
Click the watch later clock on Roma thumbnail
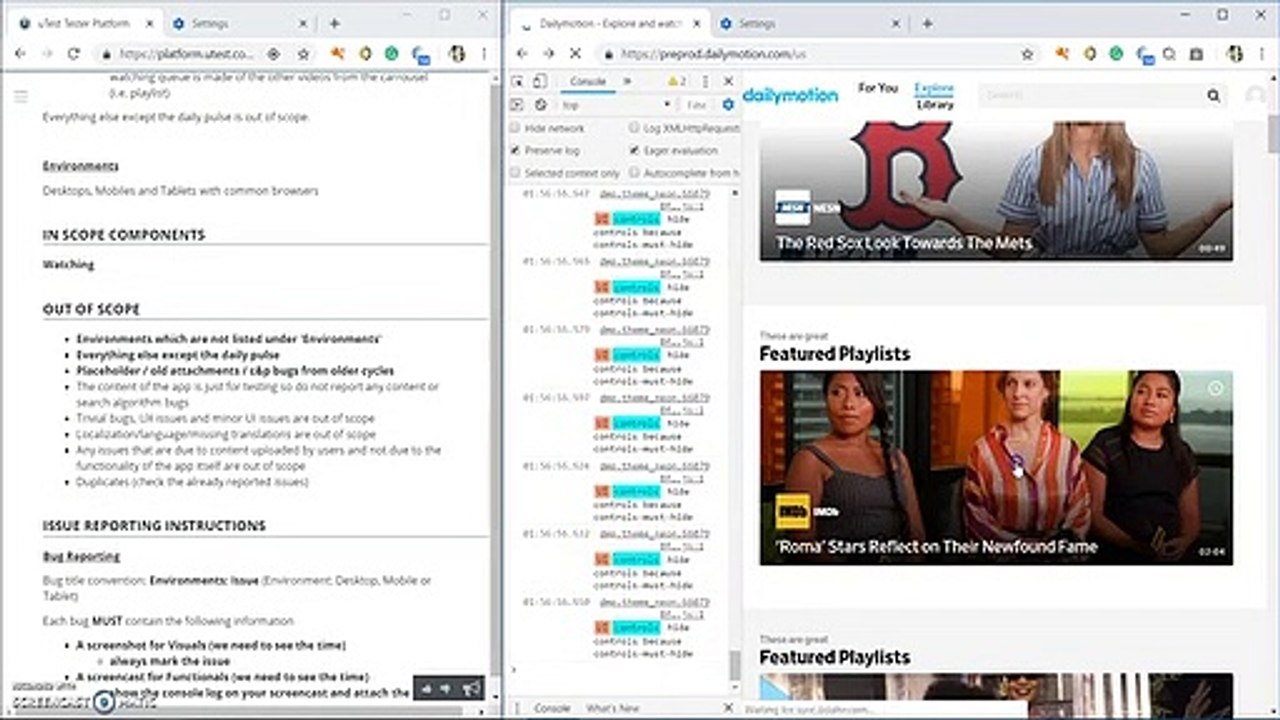pos(1215,388)
